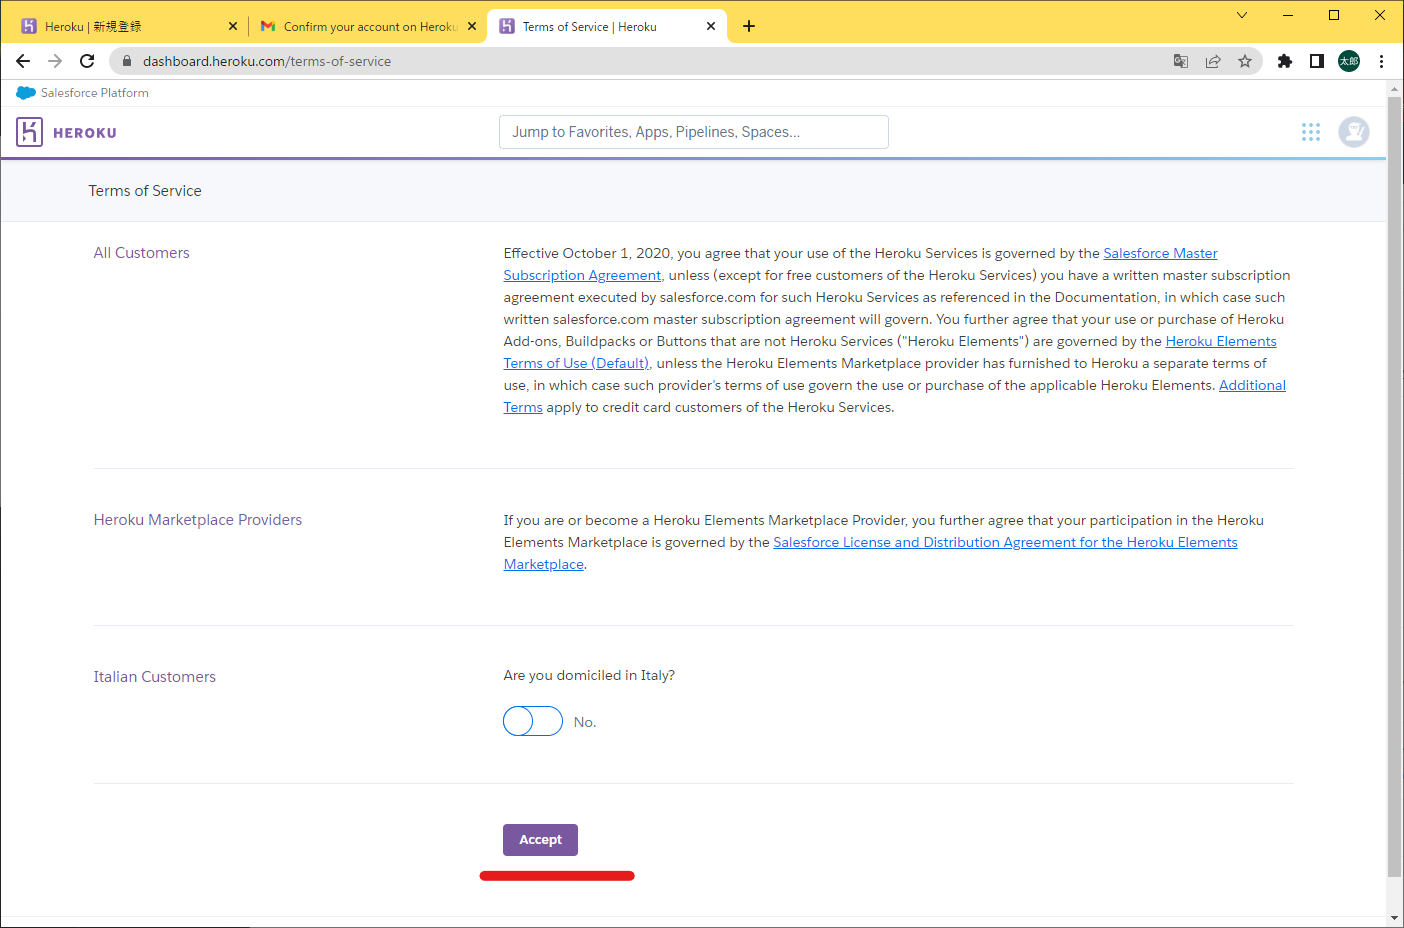Open the Chrome three-dot menu

pyautogui.click(x=1381, y=61)
